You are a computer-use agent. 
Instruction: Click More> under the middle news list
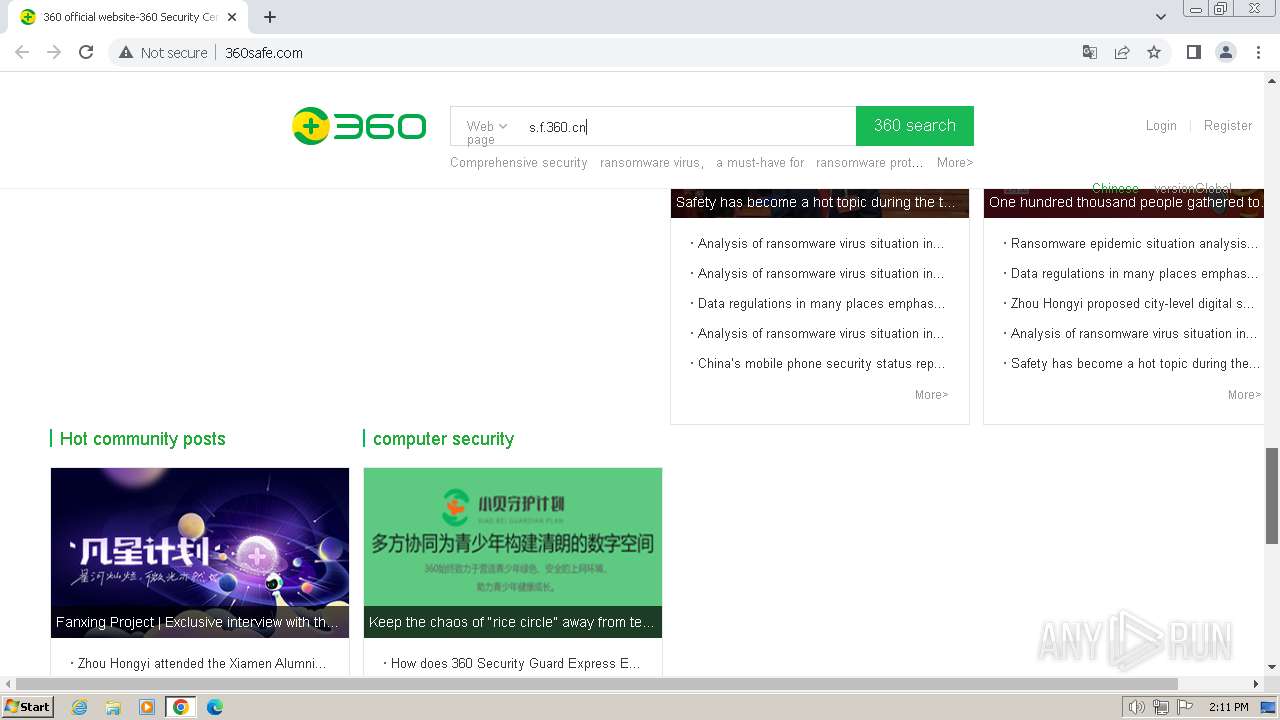click(x=931, y=395)
